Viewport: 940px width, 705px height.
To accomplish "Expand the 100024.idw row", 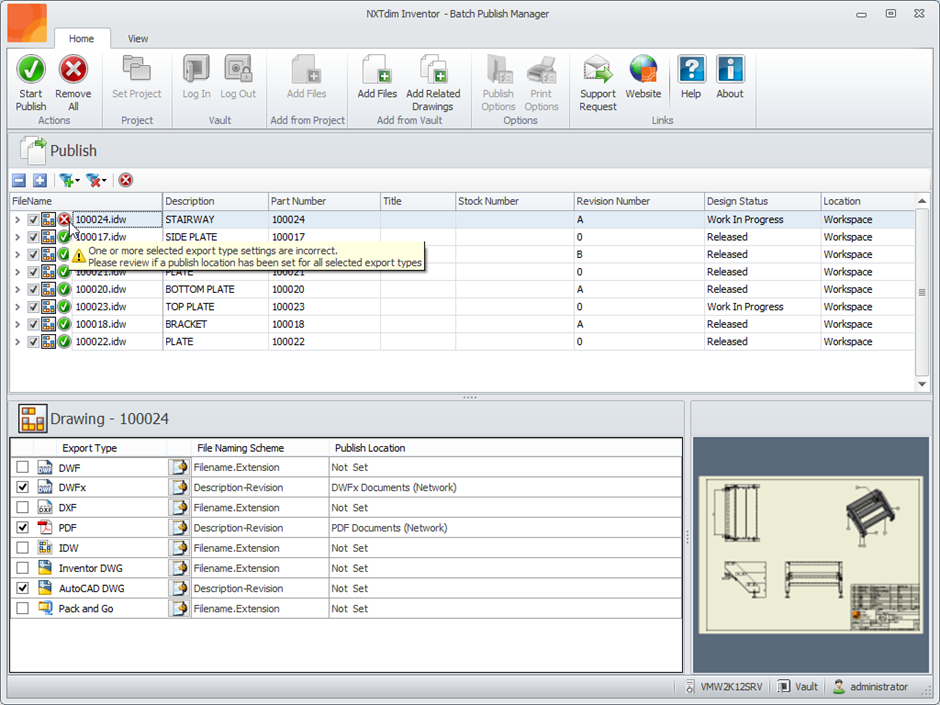I will pyautogui.click(x=17, y=220).
